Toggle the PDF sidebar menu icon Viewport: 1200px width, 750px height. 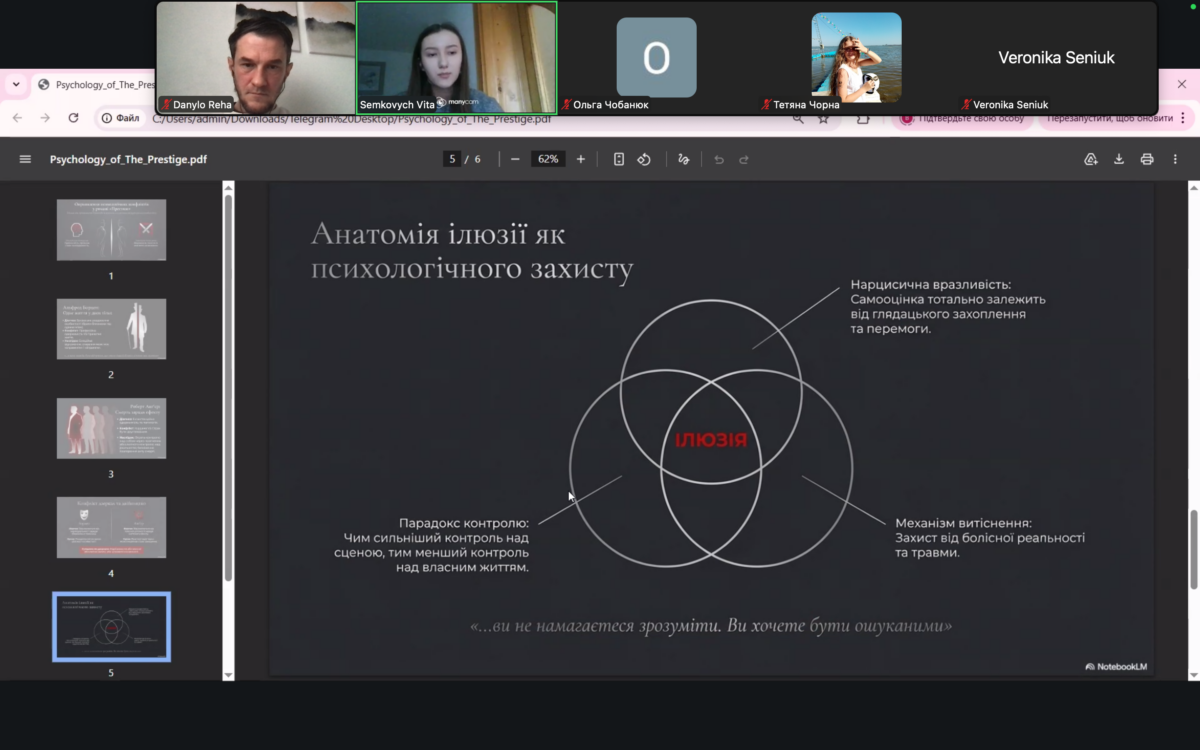point(25,159)
